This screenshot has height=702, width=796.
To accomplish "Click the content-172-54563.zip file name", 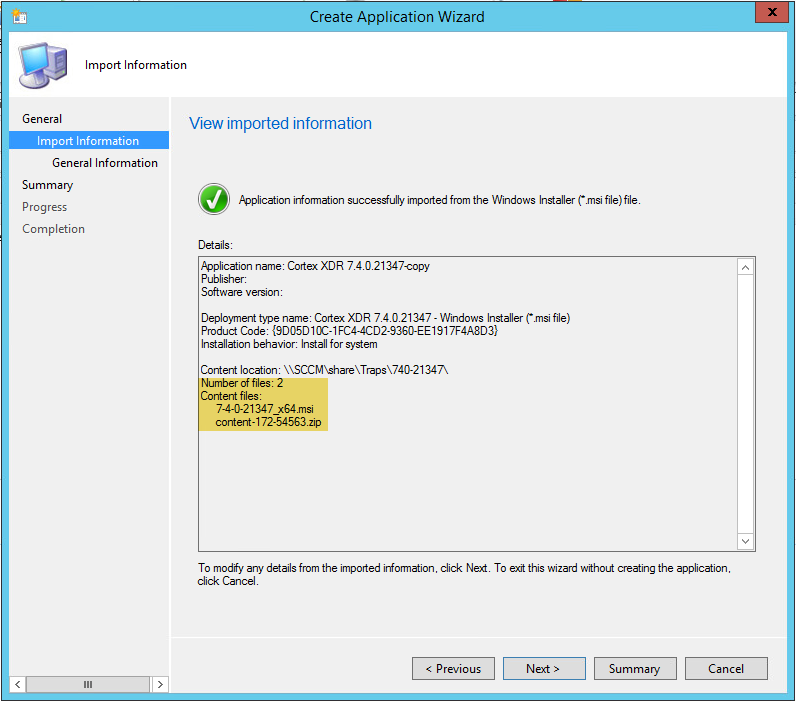I will [268, 422].
